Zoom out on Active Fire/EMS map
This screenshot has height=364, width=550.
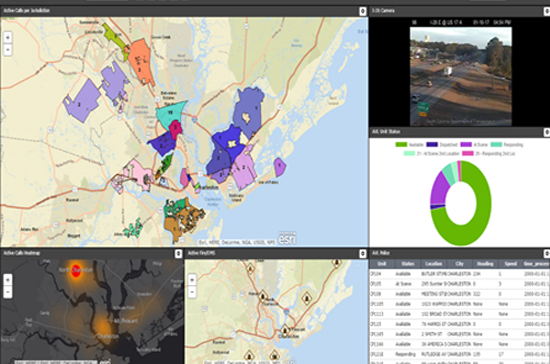192,292
